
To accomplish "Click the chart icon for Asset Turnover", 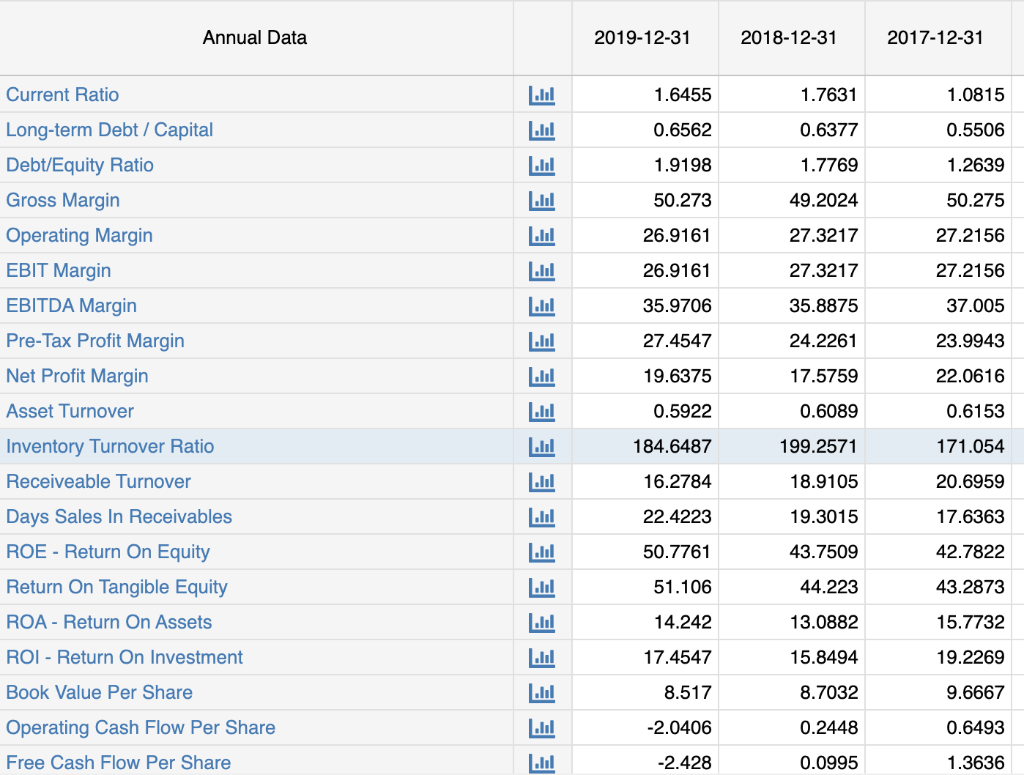I will pyautogui.click(x=542, y=411).
